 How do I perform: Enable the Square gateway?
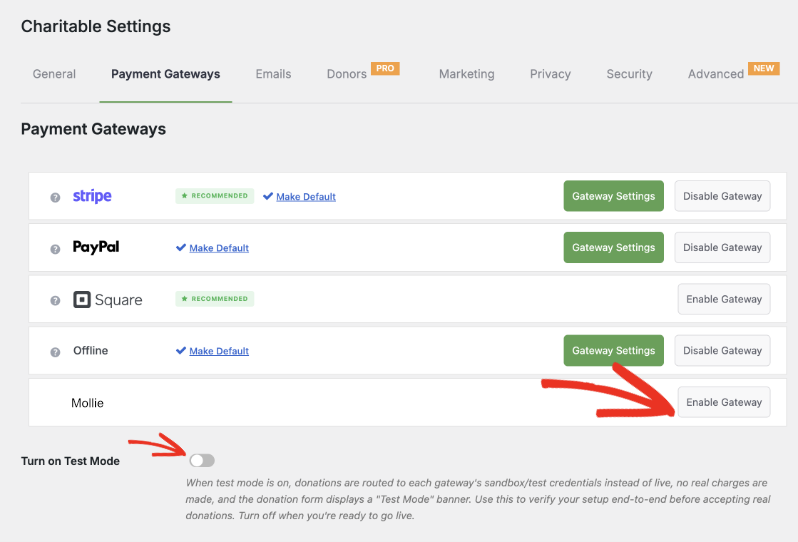[x=724, y=299]
